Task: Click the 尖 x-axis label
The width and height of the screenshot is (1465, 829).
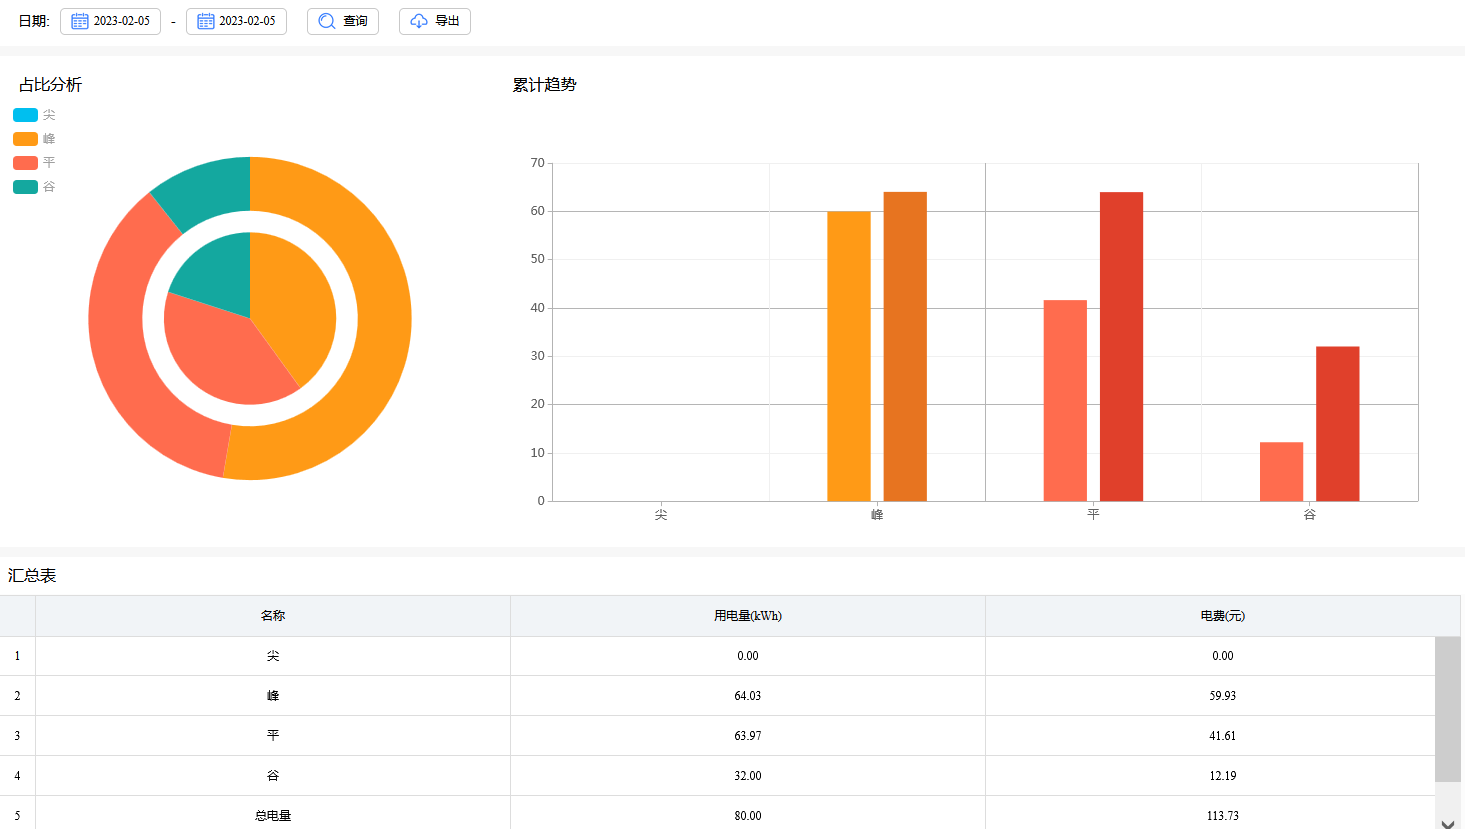Action: 661,515
